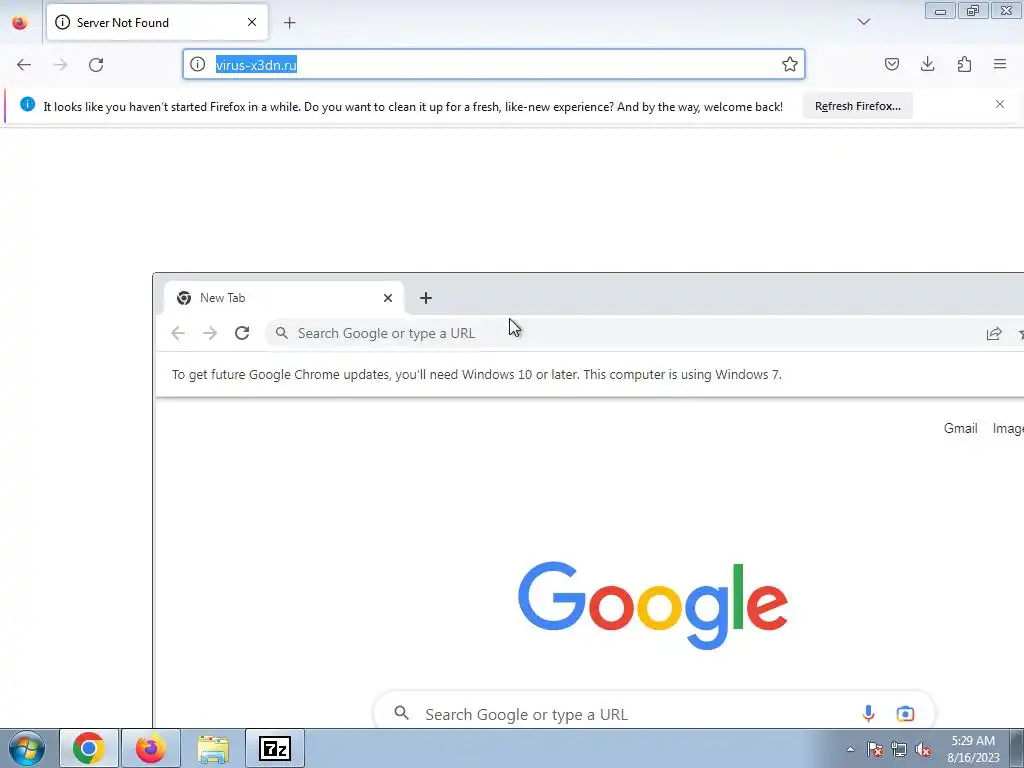Click Chrome back arrow
The height and width of the screenshot is (768, 1024).
pos(178,333)
